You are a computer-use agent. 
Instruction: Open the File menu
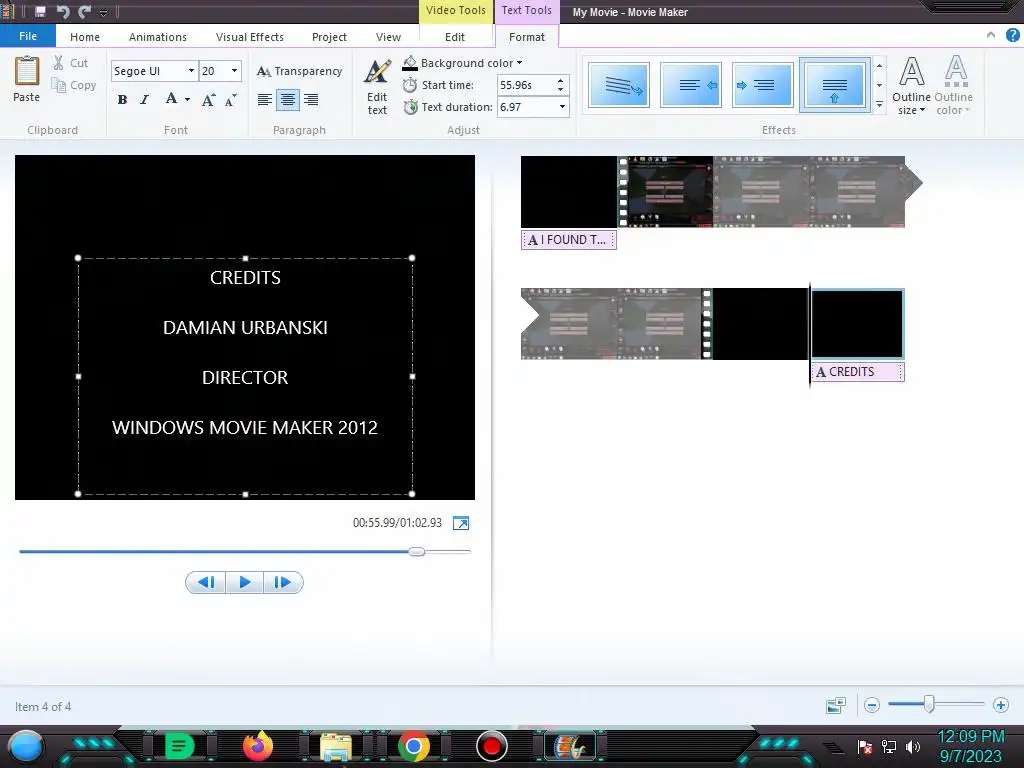(x=28, y=37)
